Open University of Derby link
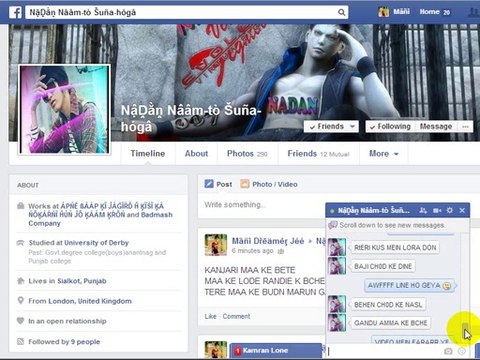Viewport: 480px width, 360px height. click(96, 243)
